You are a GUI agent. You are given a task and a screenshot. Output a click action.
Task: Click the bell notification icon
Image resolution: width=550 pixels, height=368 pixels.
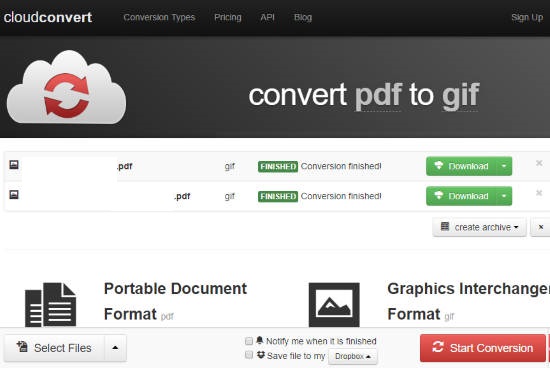[260, 340]
